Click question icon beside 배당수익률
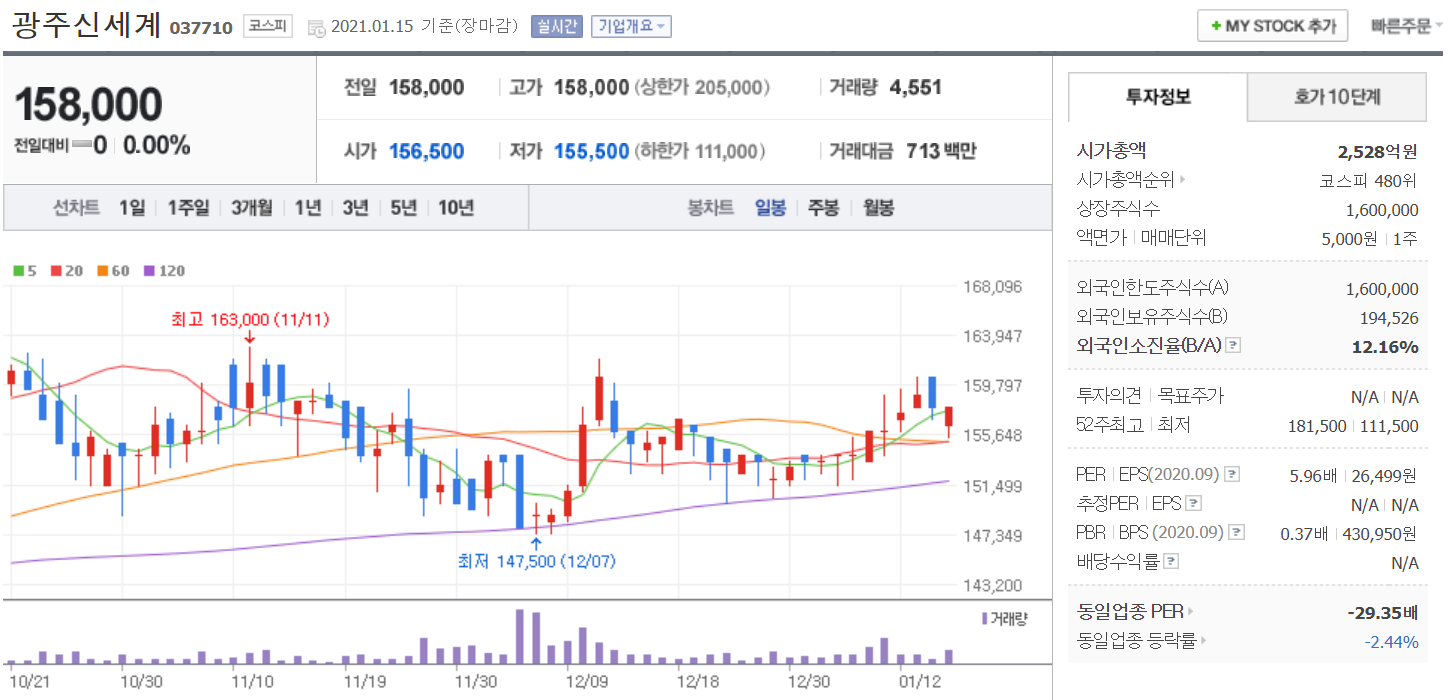Image resolution: width=1453 pixels, height=700 pixels. [x=1171, y=562]
